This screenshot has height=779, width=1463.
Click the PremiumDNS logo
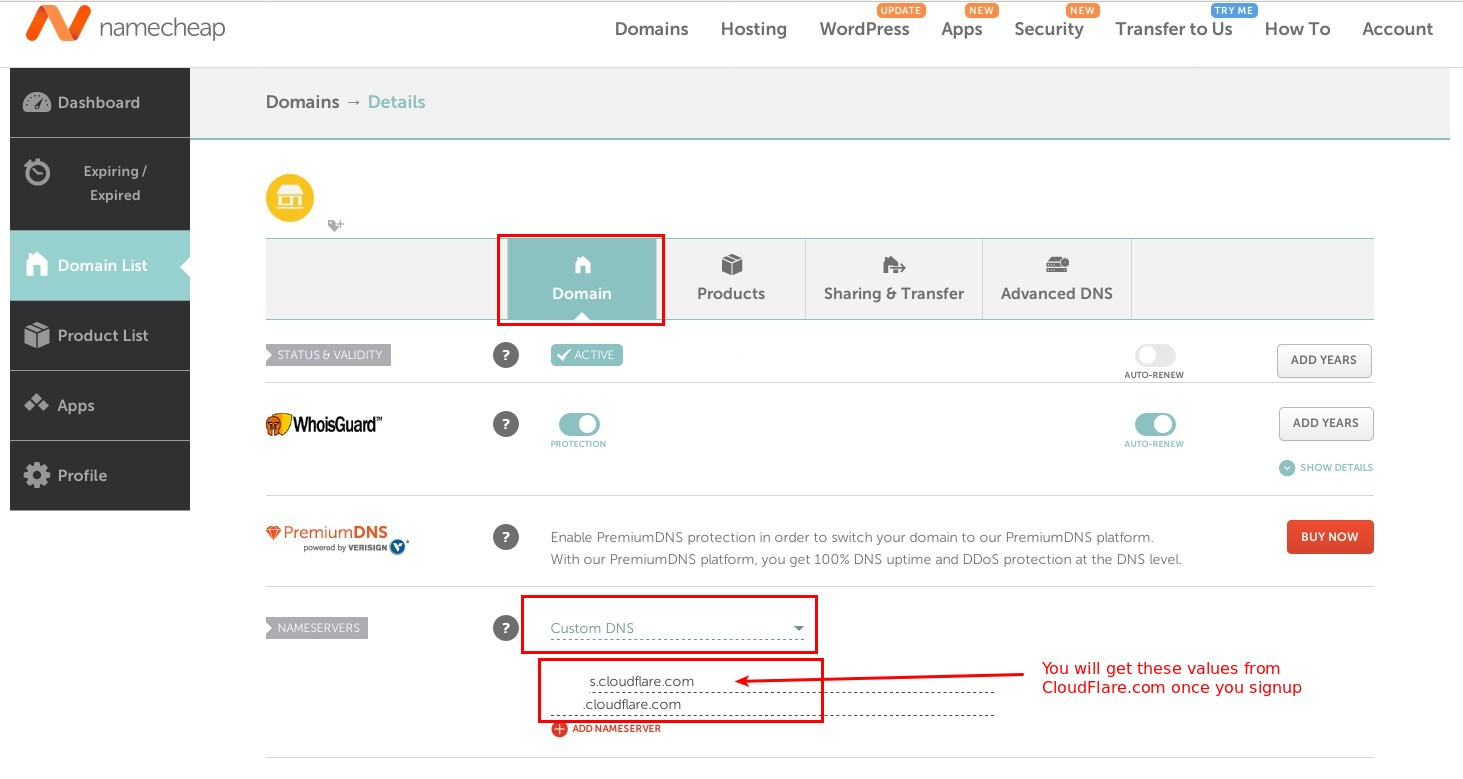point(337,539)
